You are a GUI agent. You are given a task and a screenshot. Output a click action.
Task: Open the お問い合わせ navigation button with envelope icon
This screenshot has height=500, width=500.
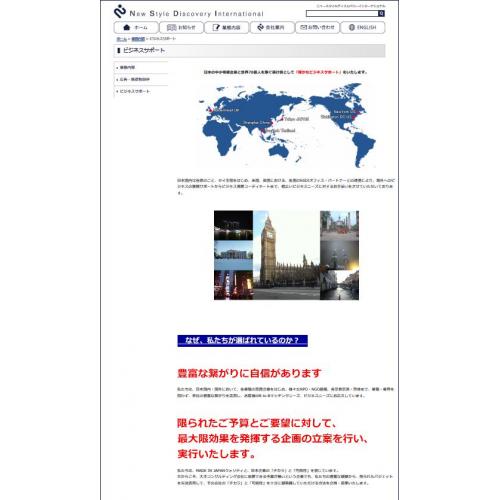click(317, 27)
